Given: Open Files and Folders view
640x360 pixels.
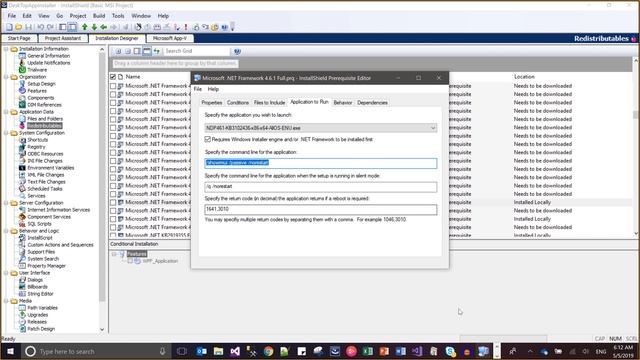Looking at the screenshot, I should click(45, 119).
